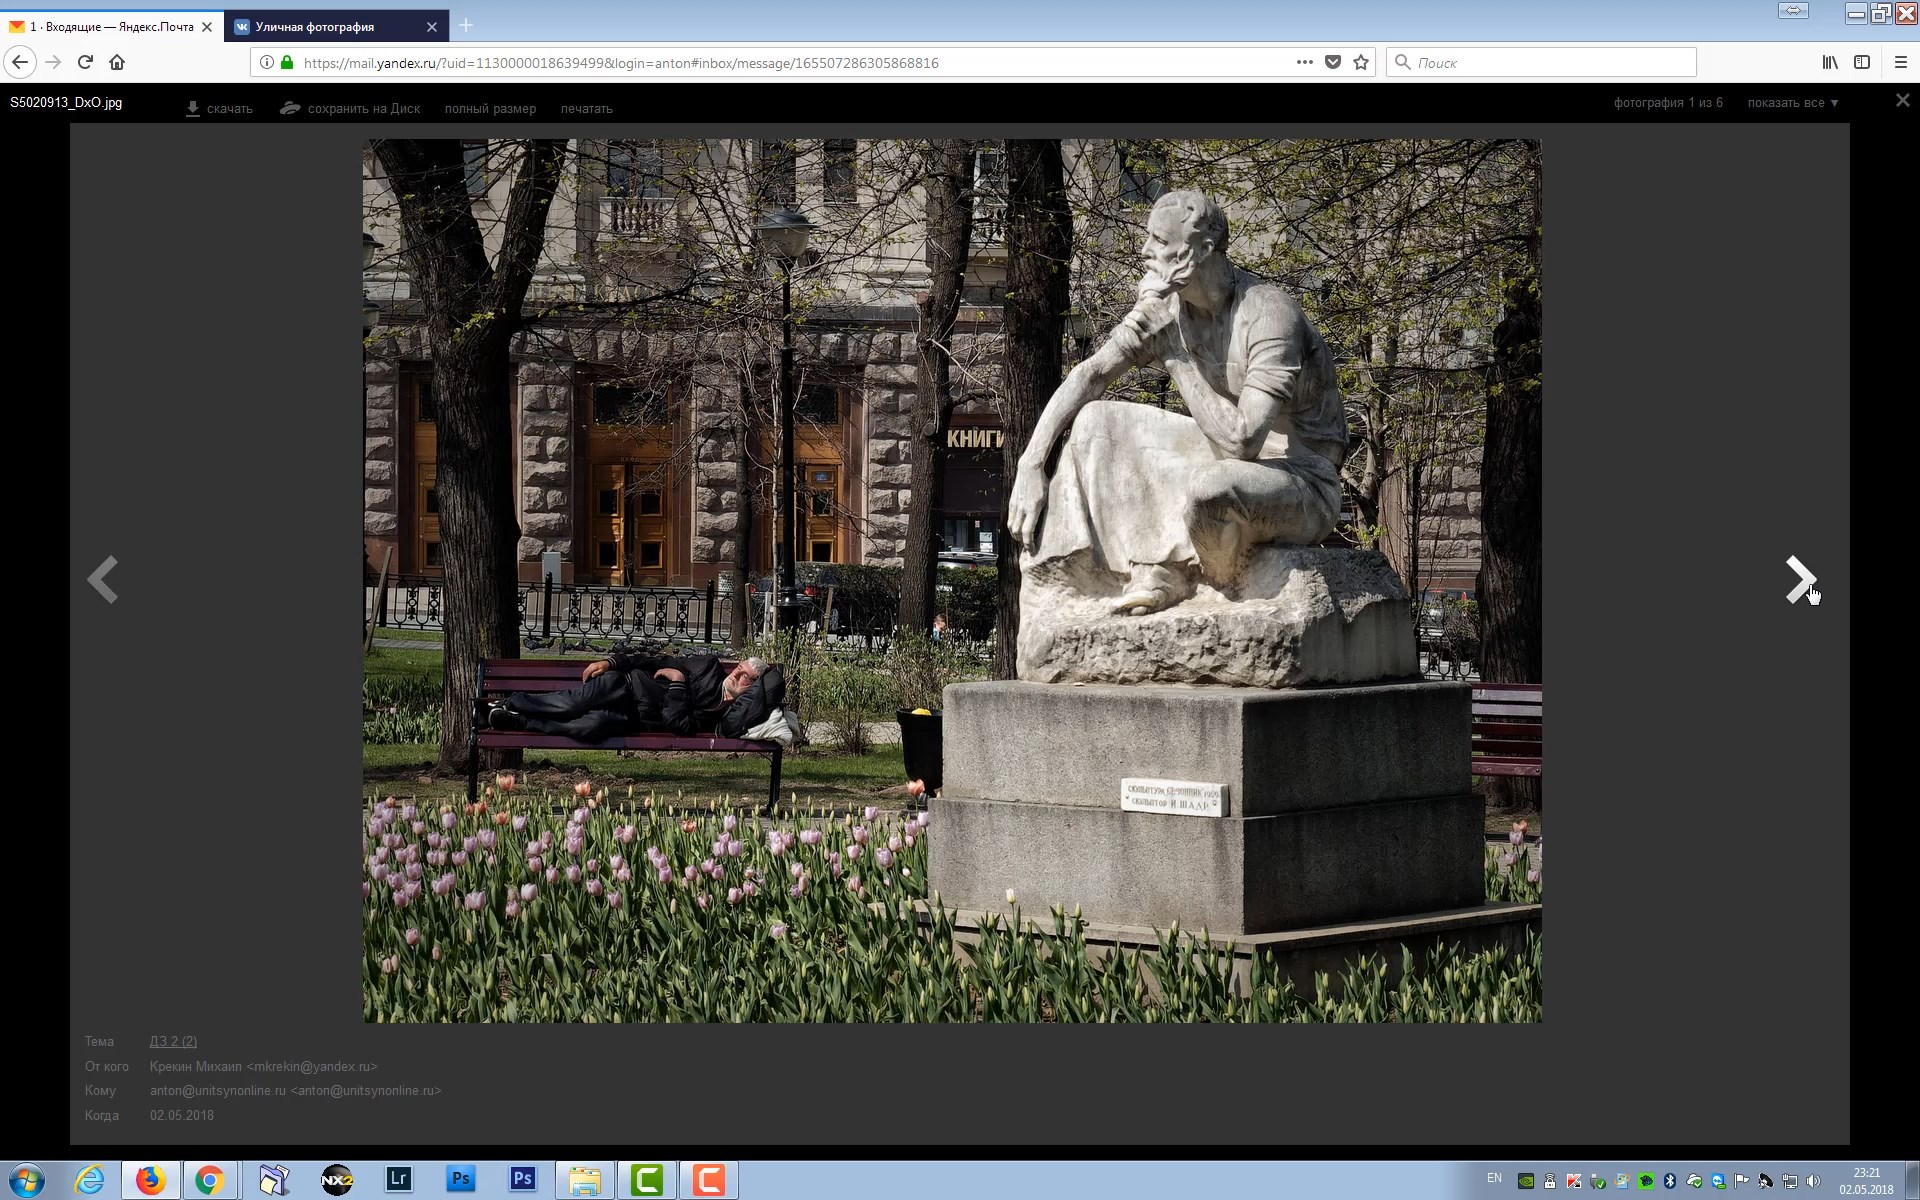This screenshot has height=1200, width=1920.
Task: Open TeamViewer tray icon
Action: click(x=1718, y=1181)
